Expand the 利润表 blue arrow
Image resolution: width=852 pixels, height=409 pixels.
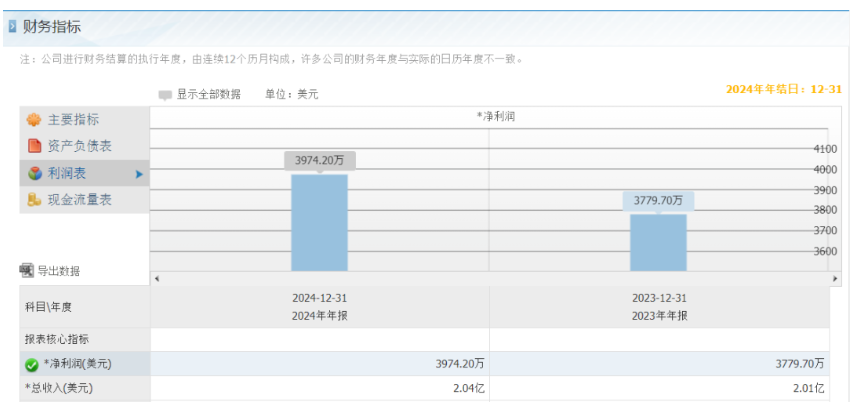pyautogui.click(x=139, y=174)
